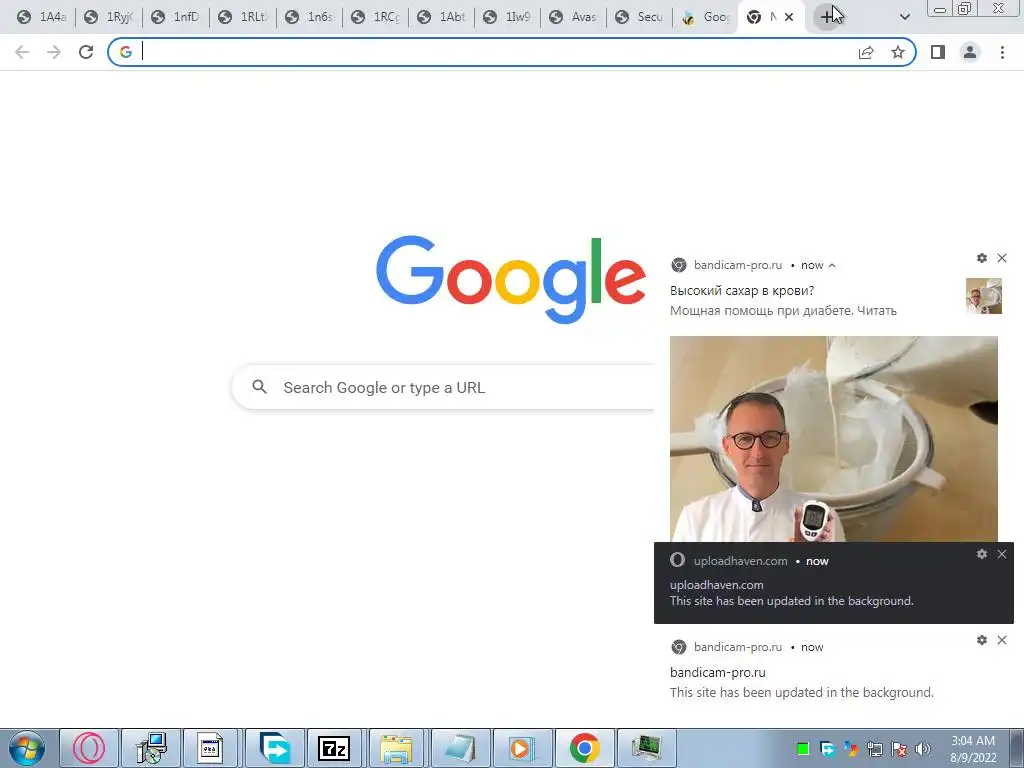Open the Chrome profile avatar
The width and height of the screenshot is (1024, 768).
coord(970,52)
